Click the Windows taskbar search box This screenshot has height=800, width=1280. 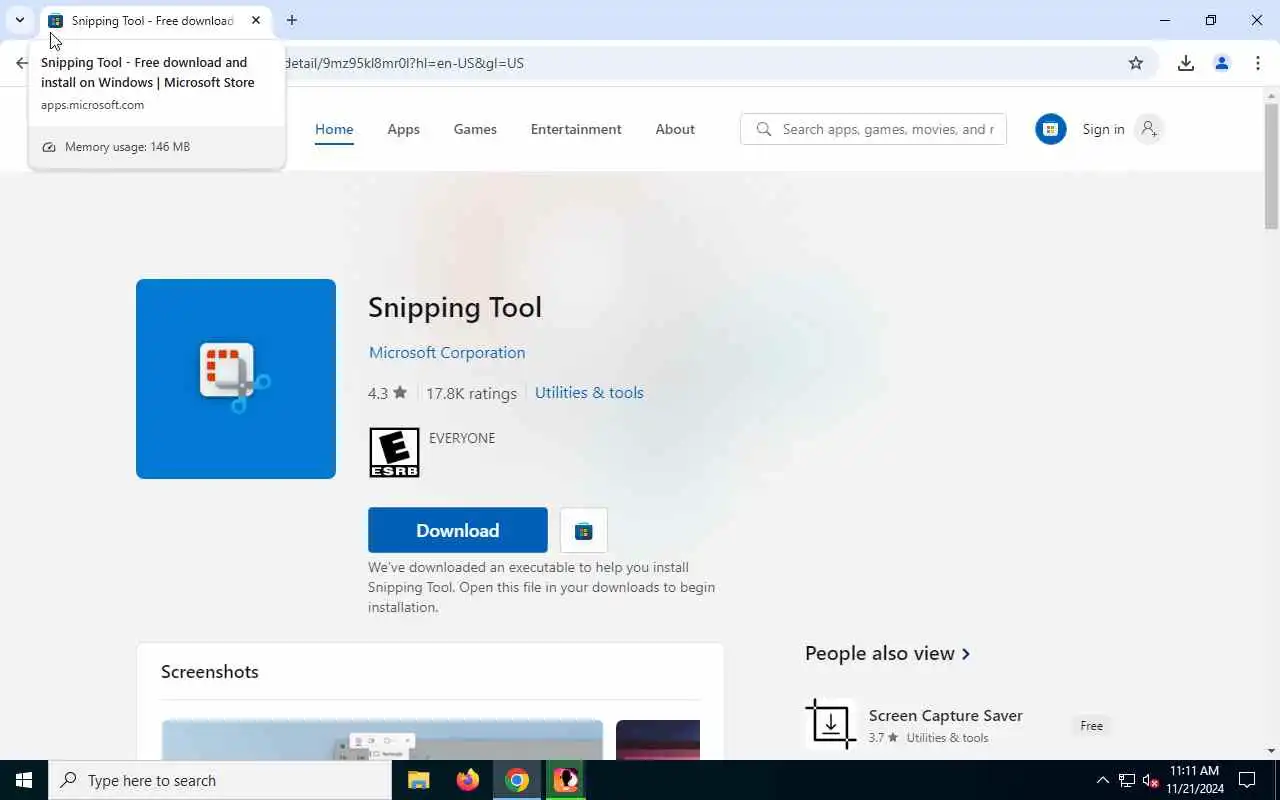220,780
